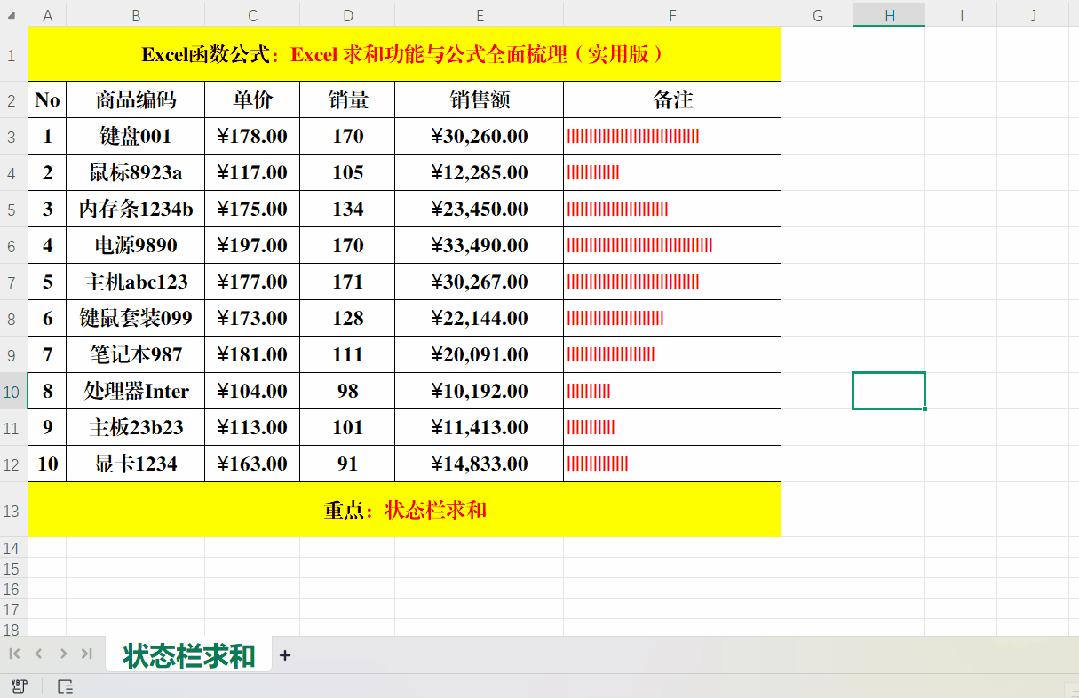
Task: Click the 销量 header cell
Action: pyautogui.click(x=348, y=100)
